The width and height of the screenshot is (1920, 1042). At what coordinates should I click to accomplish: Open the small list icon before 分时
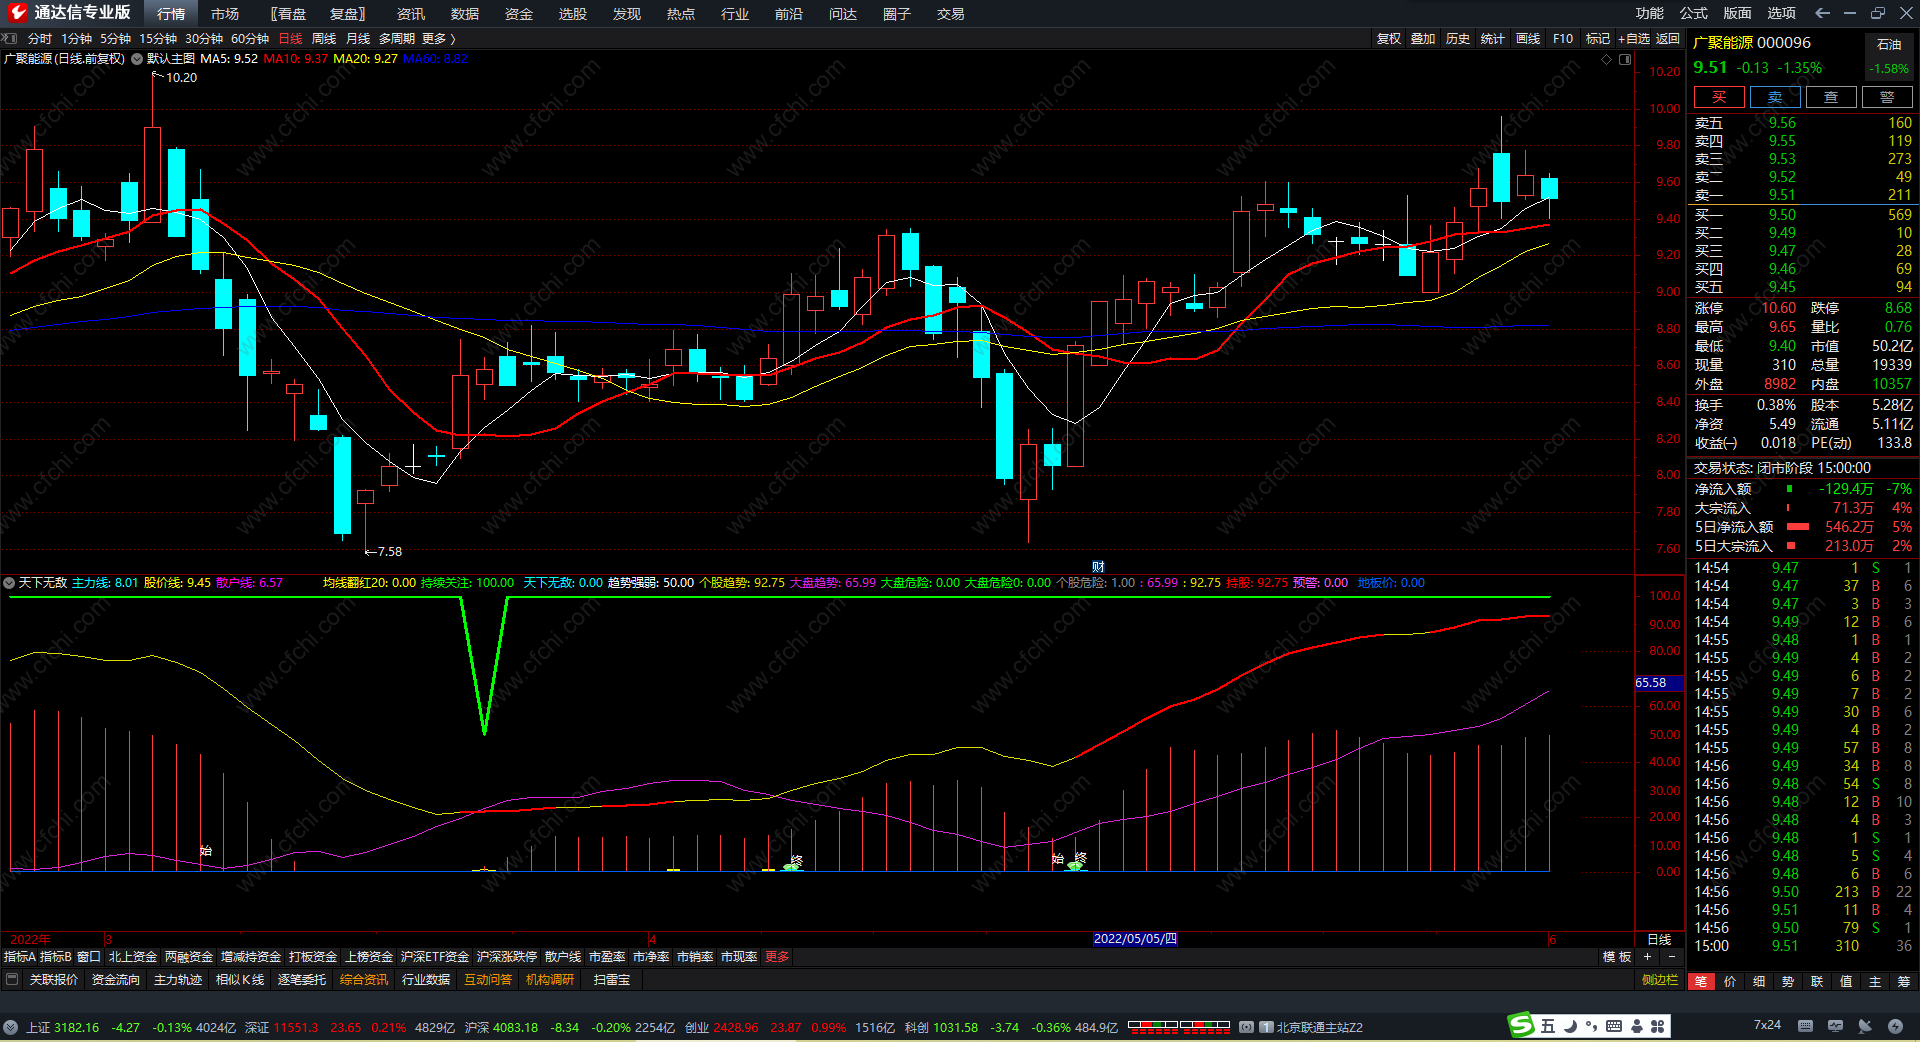tap(10, 38)
